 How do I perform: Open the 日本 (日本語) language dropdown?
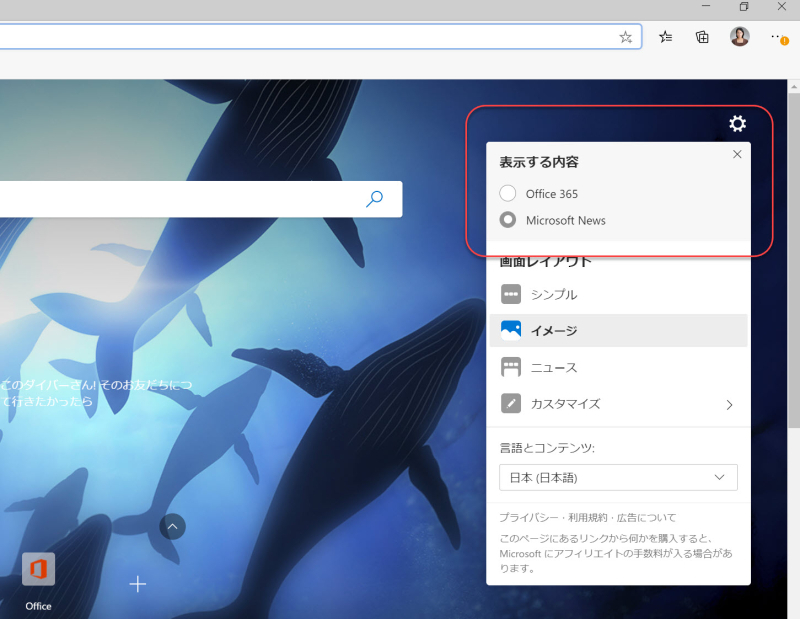point(618,478)
